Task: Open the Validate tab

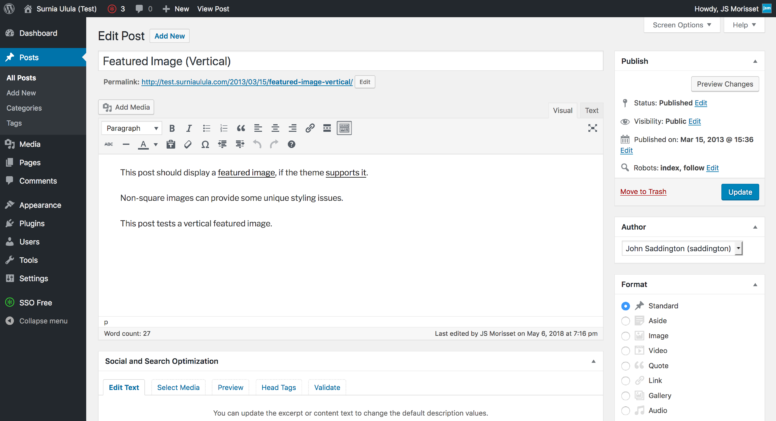Action: tap(327, 387)
